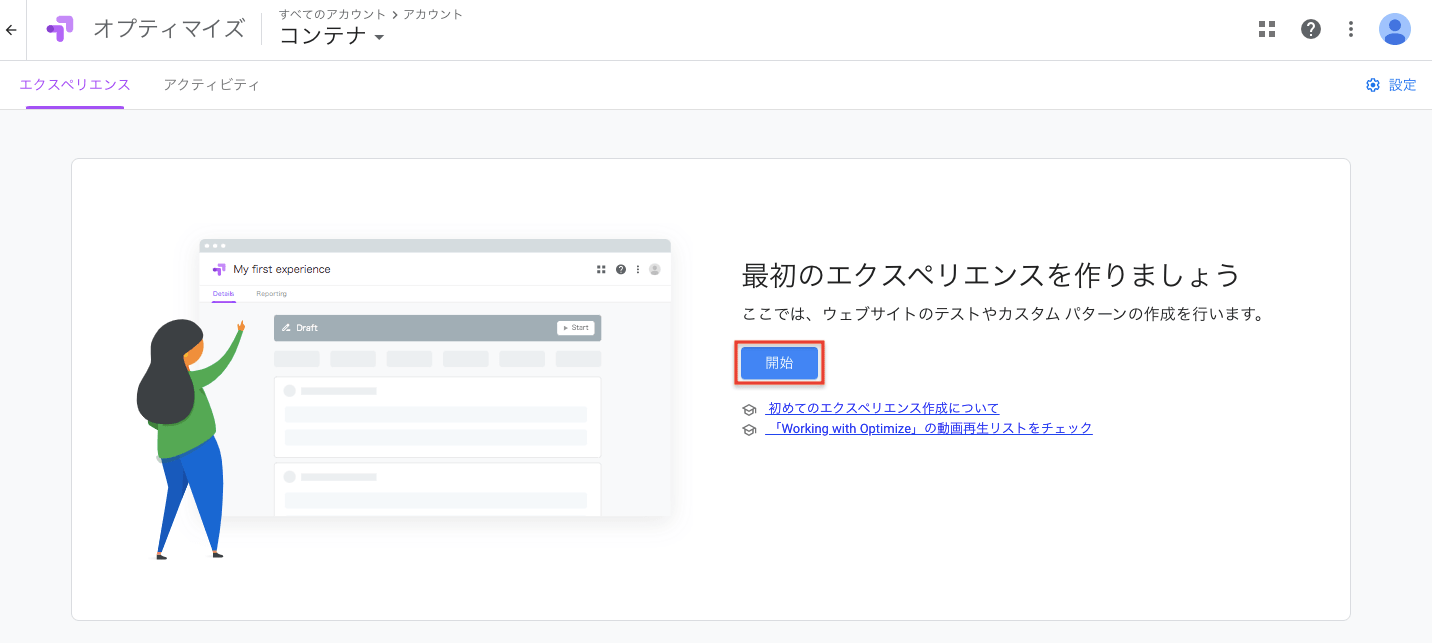Viewport: 1432px width, 643px height.
Task: Open the three-dot more options menu
Action: pos(1351,29)
